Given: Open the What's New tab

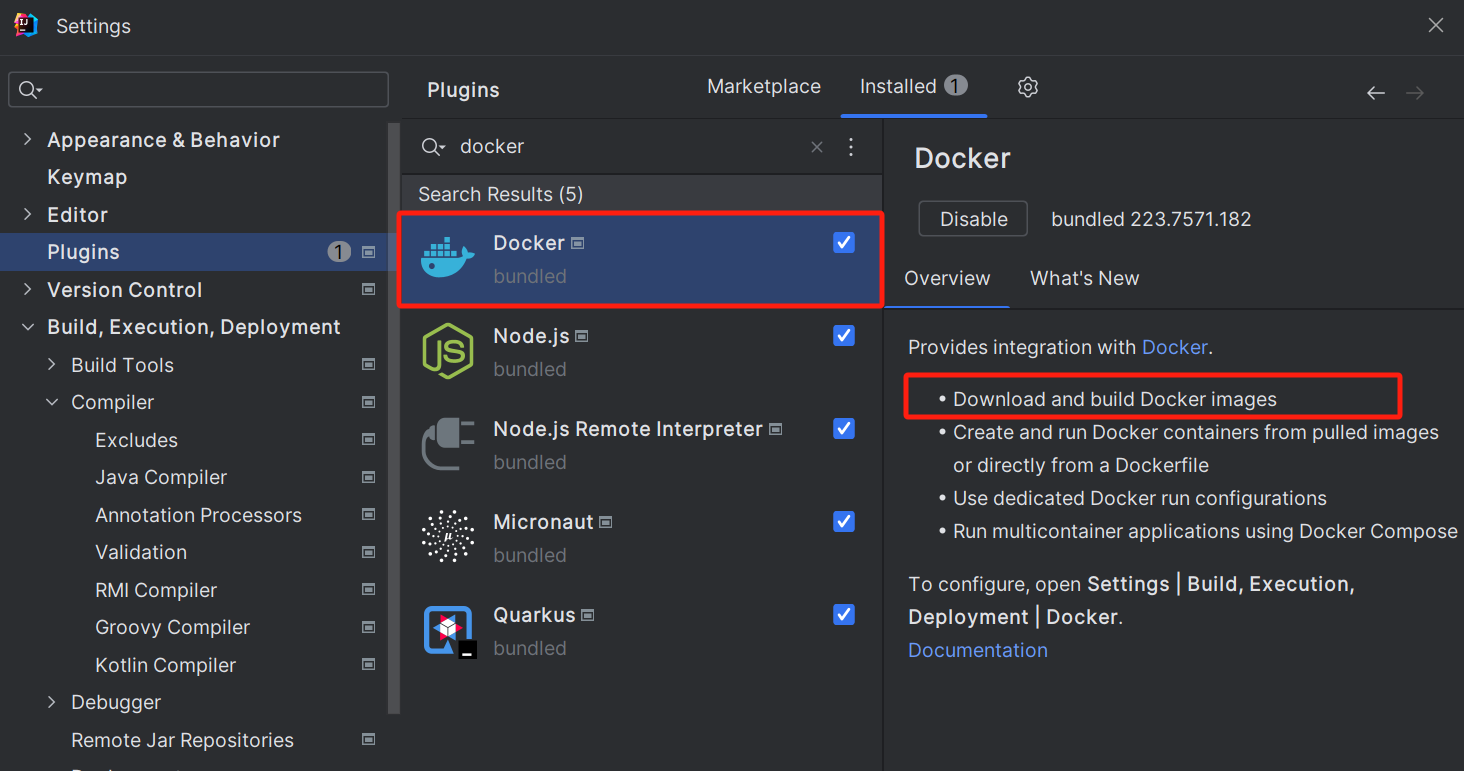Looking at the screenshot, I should 1085,279.
